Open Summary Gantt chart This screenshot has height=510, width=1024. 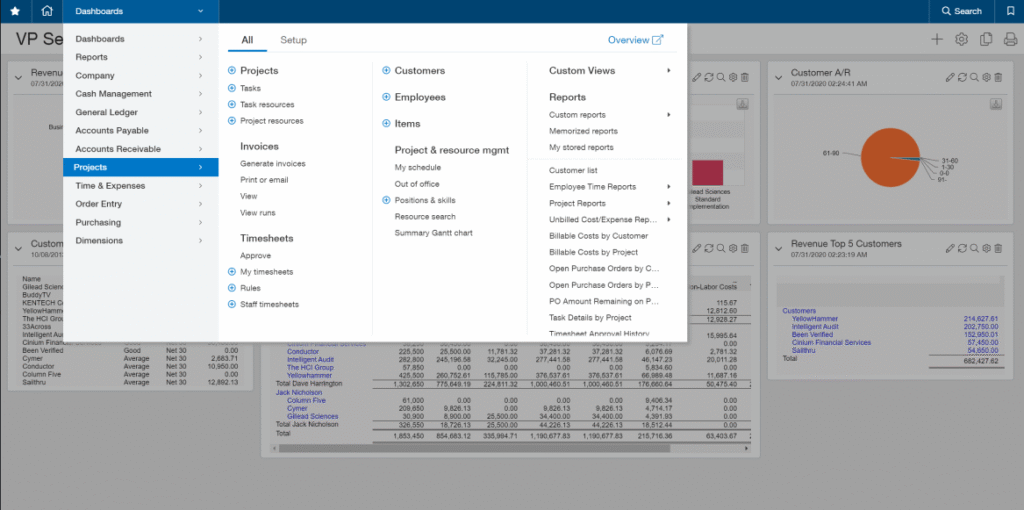(434, 233)
